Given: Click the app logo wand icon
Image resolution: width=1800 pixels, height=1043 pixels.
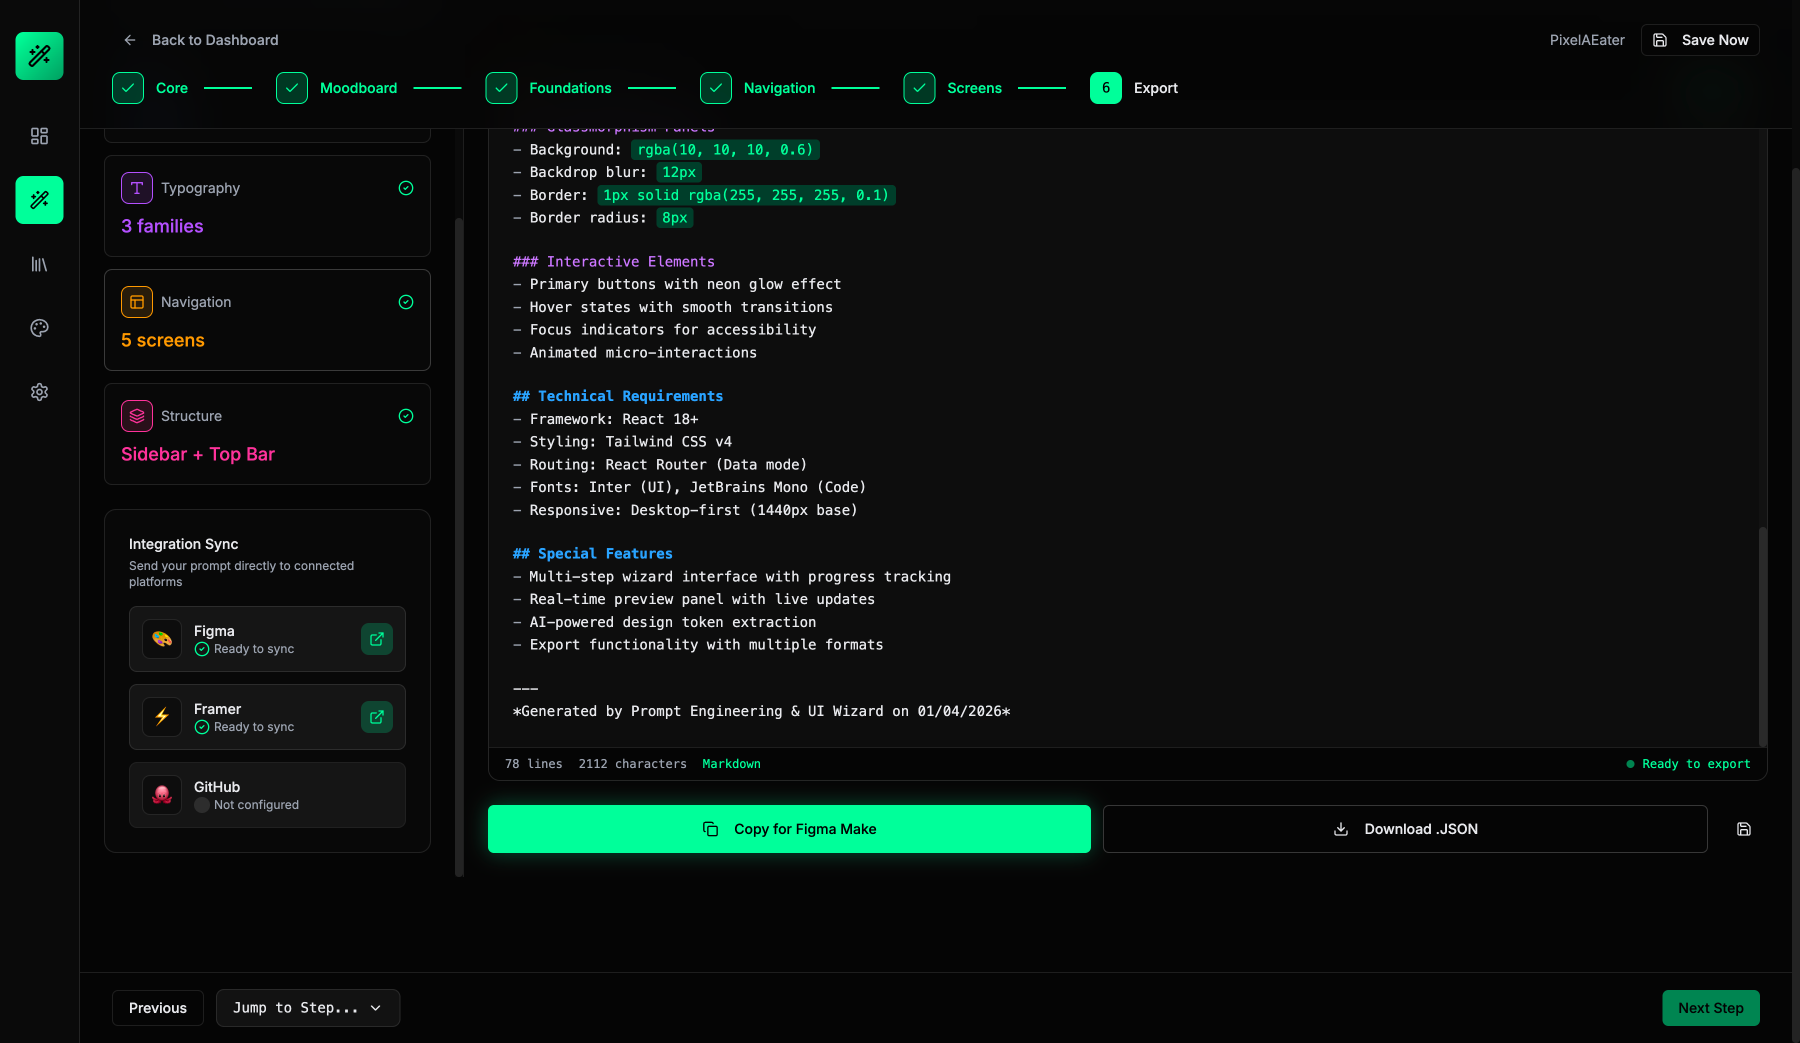Looking at the screenshot, I should click(40, 56).
